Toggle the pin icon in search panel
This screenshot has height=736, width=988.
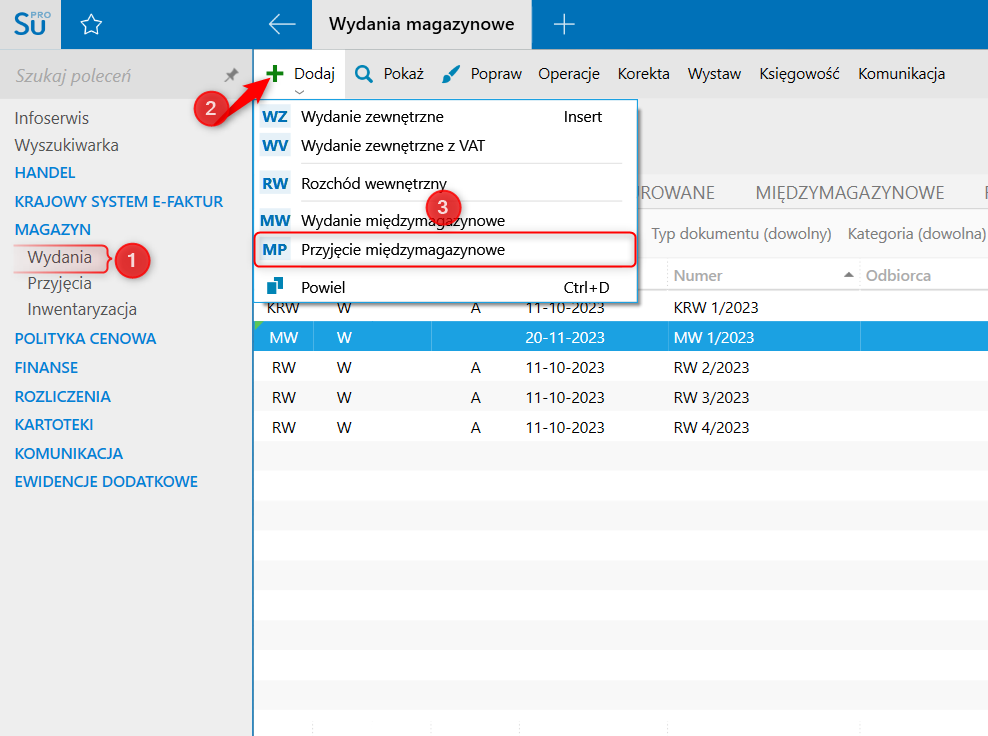(231, 75)
